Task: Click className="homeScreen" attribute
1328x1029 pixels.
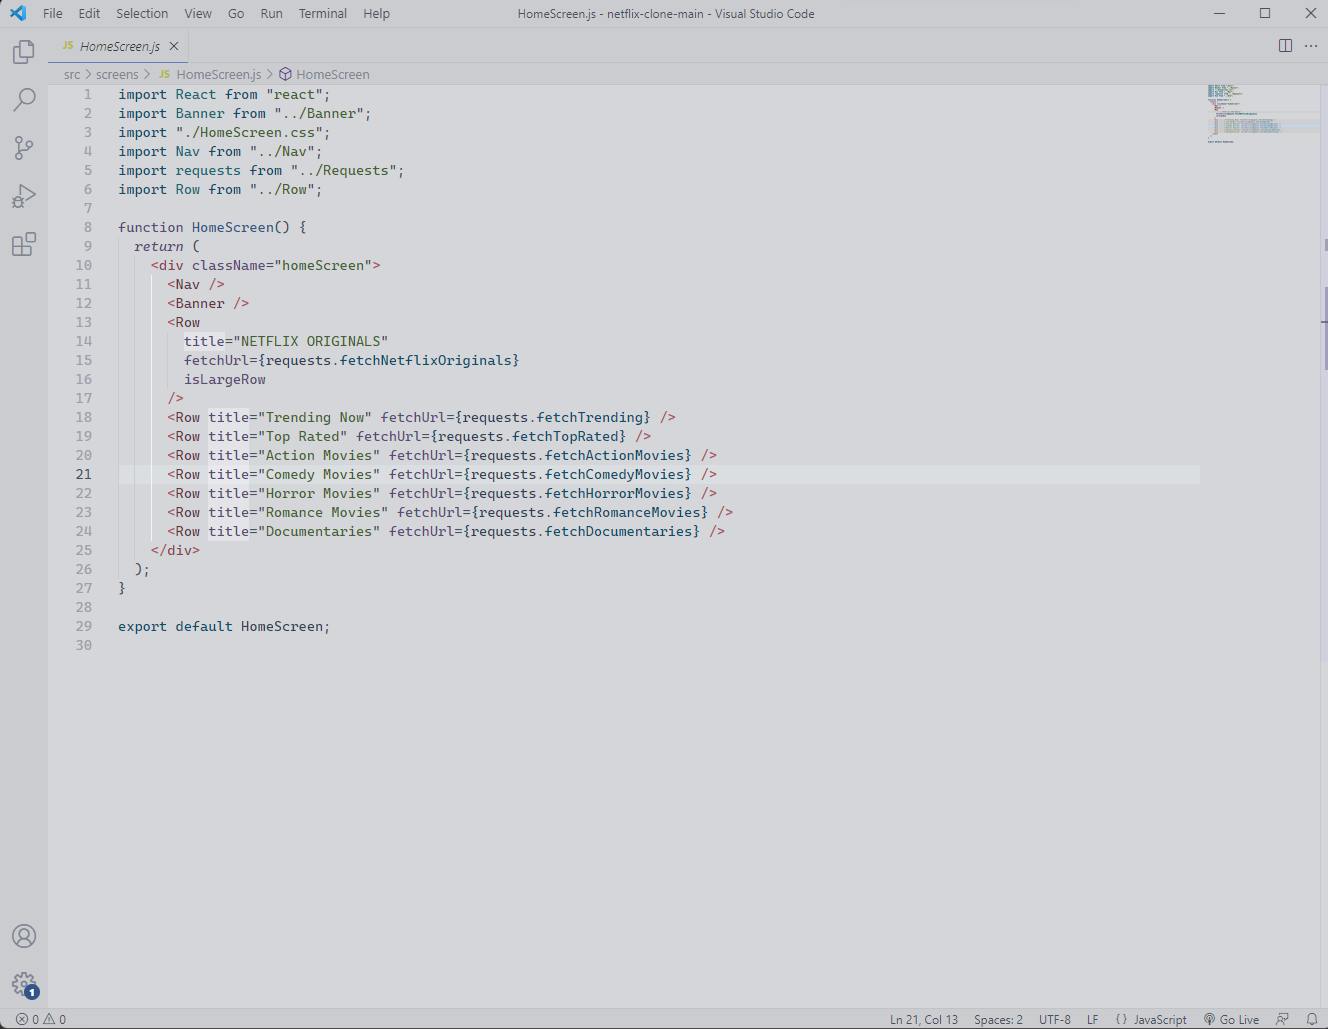Action: tap(282, 265)
